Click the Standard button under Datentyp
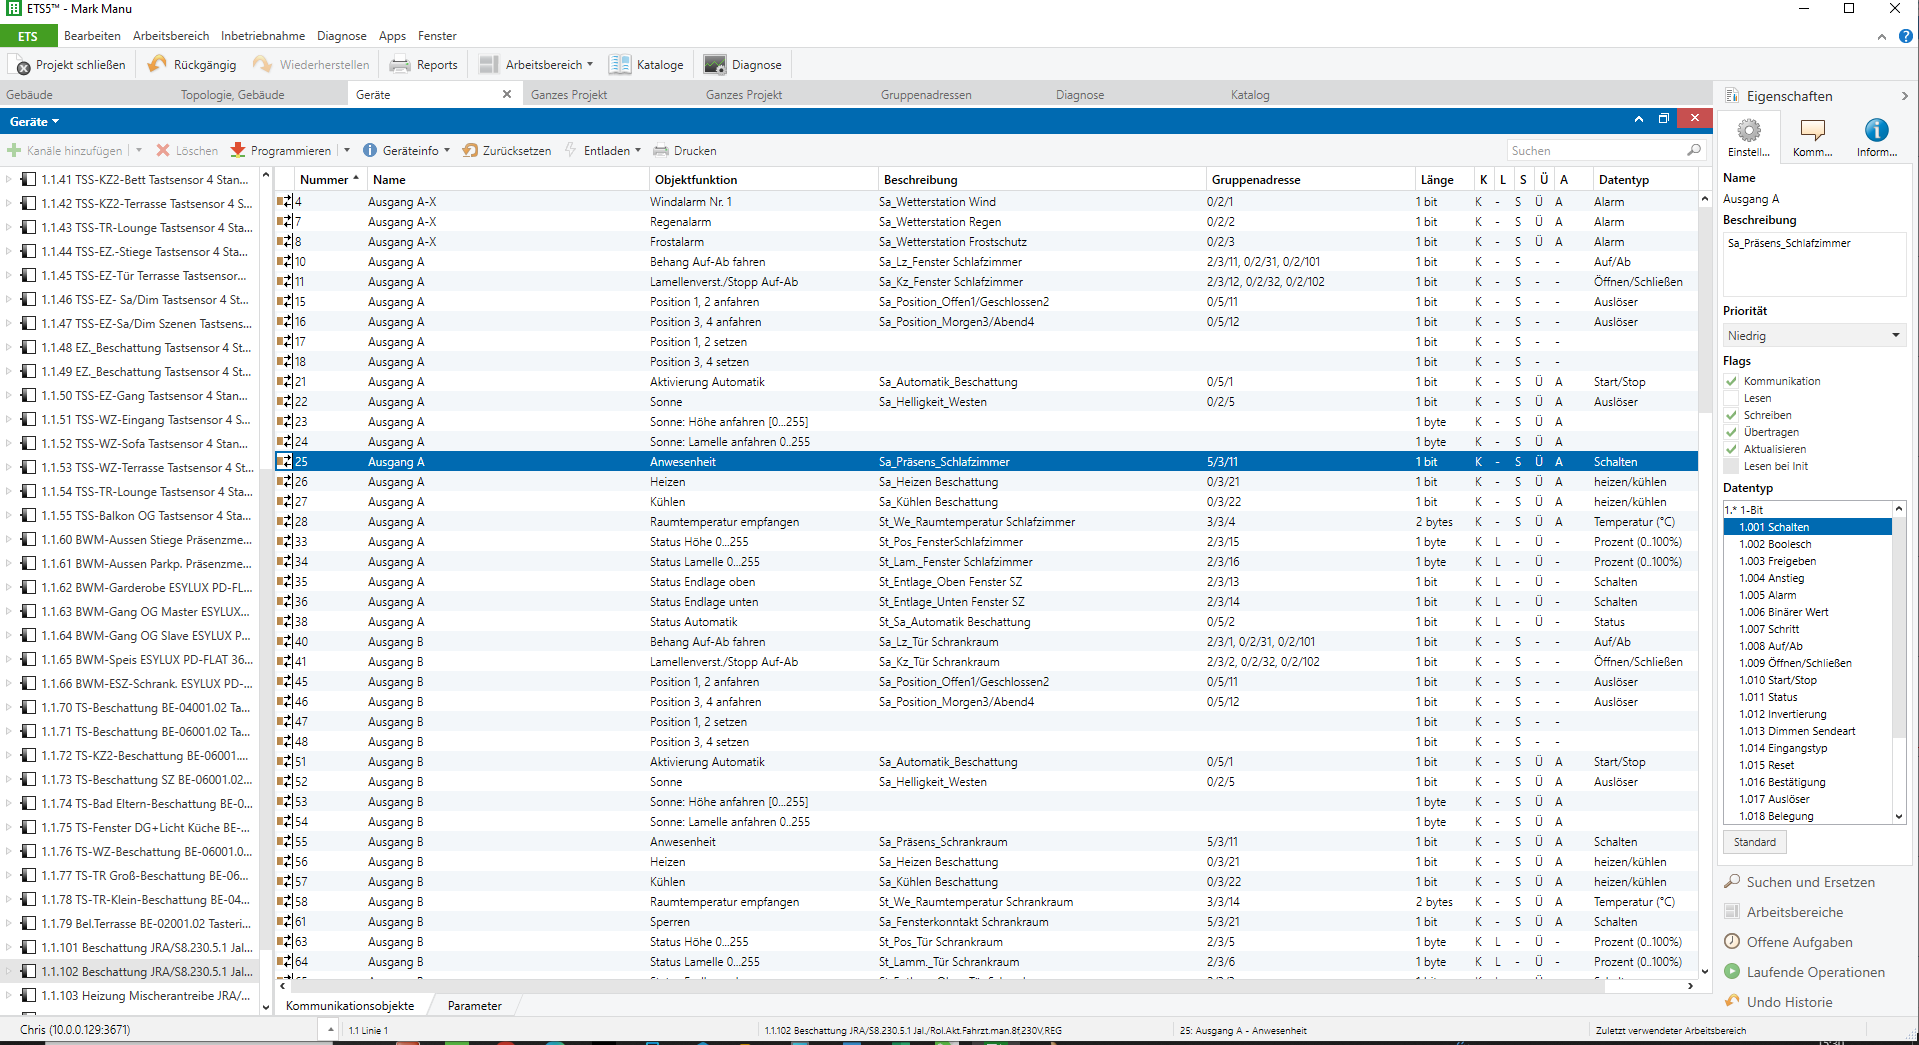Image resolution: width=1919 pixels, height=1045 pixels. click(x=1754, y=842)
